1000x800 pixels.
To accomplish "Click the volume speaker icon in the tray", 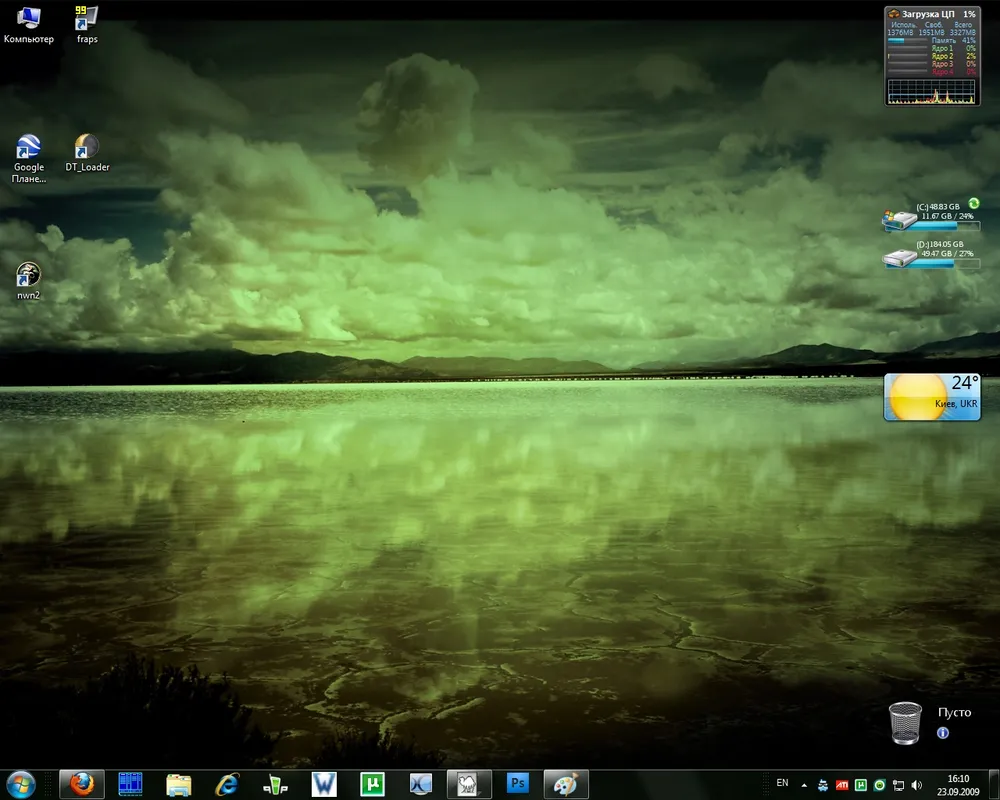I will pyautogui.click(x=917, y=785).
